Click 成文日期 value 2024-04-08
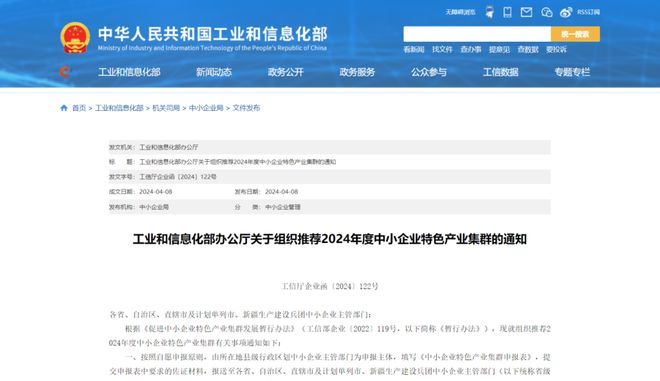660x381 pixels. [x=156, y=192]
